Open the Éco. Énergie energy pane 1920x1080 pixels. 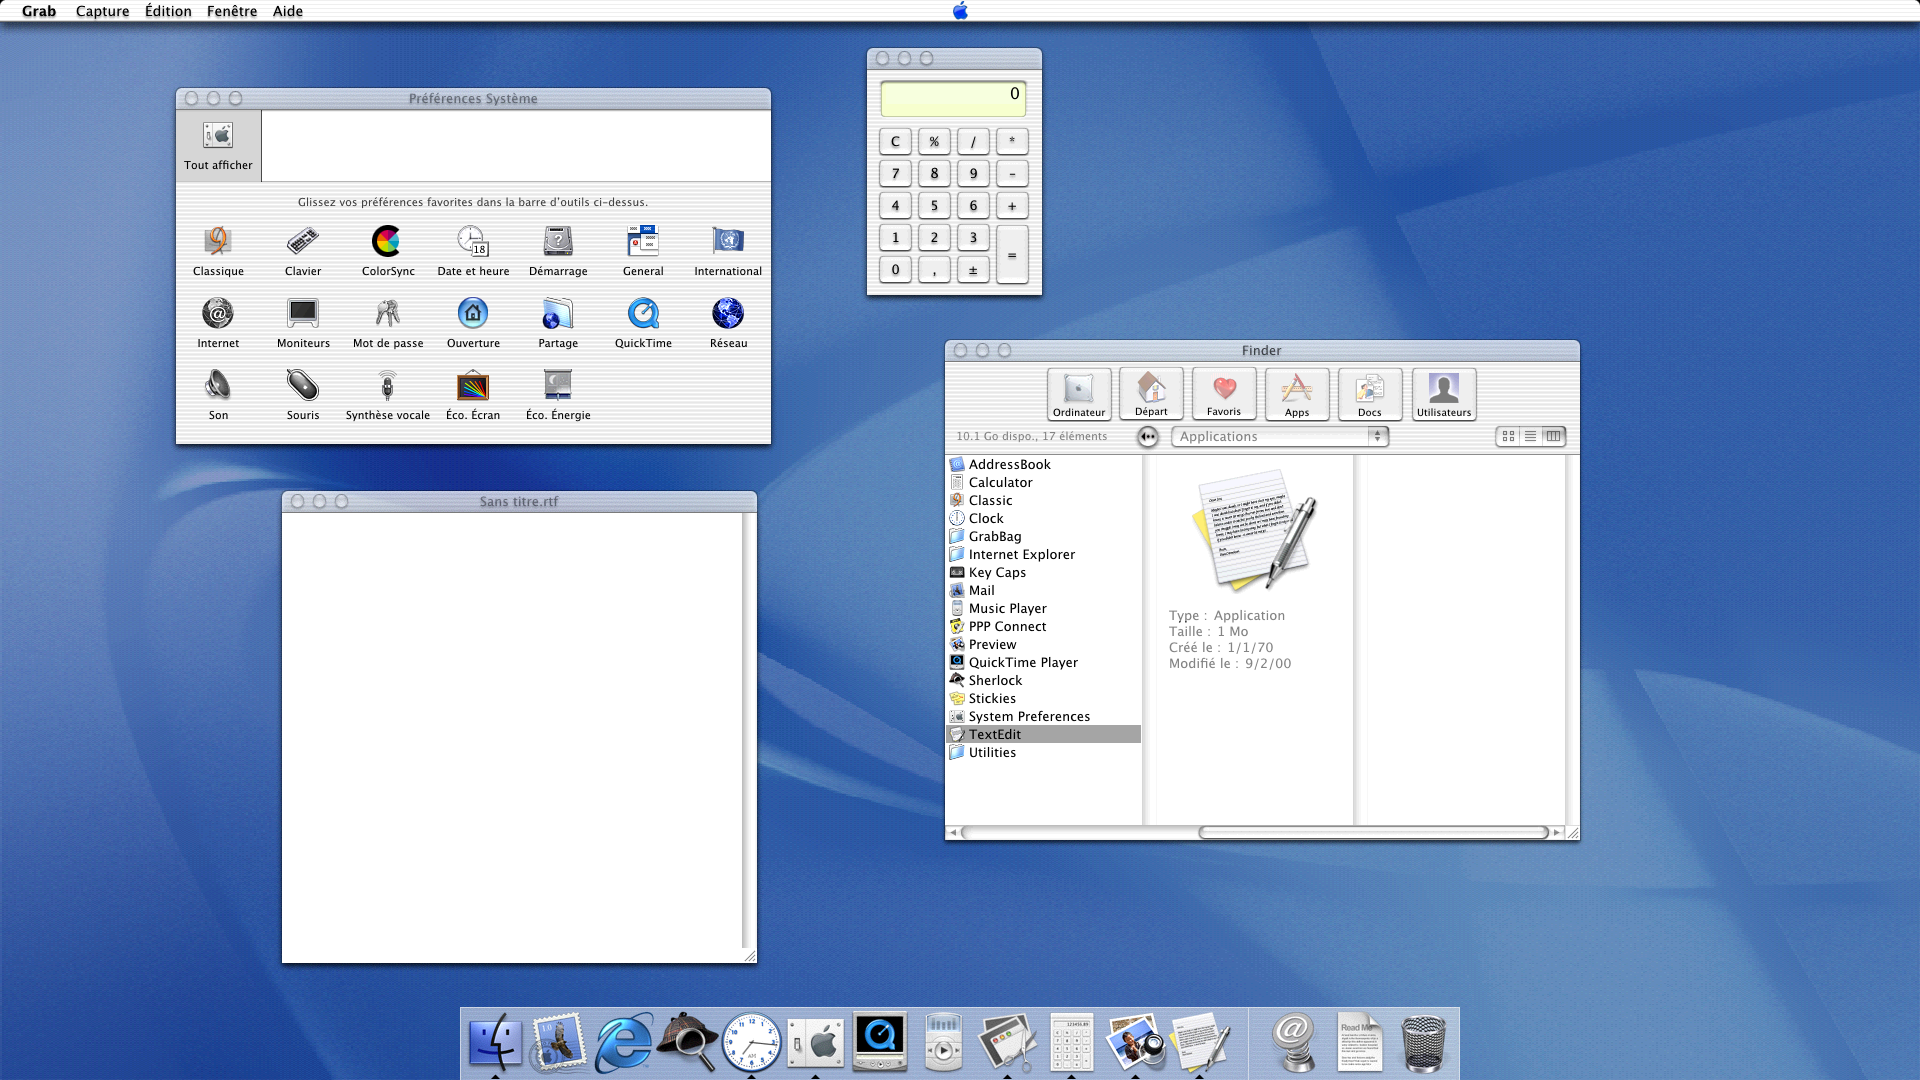click(558, 394)
